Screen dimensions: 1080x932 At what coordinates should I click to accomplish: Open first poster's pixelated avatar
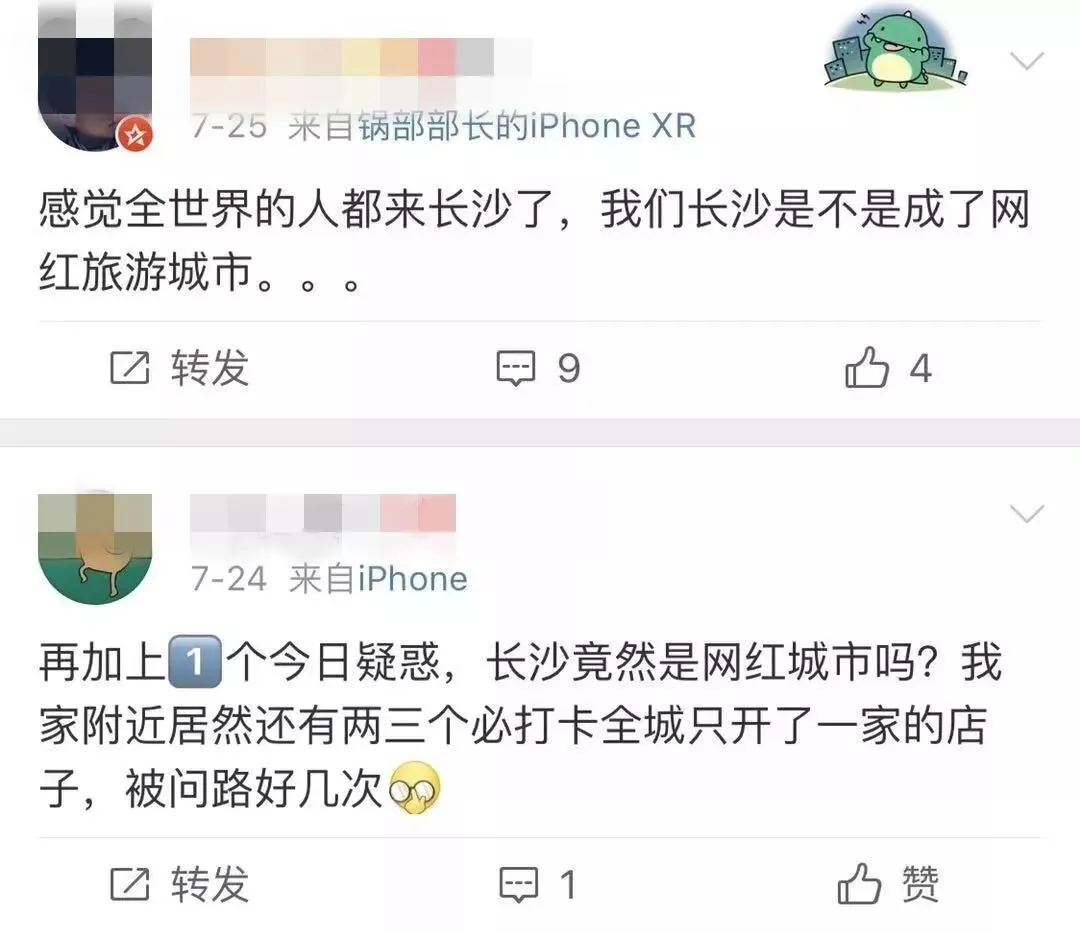(95, 77)
